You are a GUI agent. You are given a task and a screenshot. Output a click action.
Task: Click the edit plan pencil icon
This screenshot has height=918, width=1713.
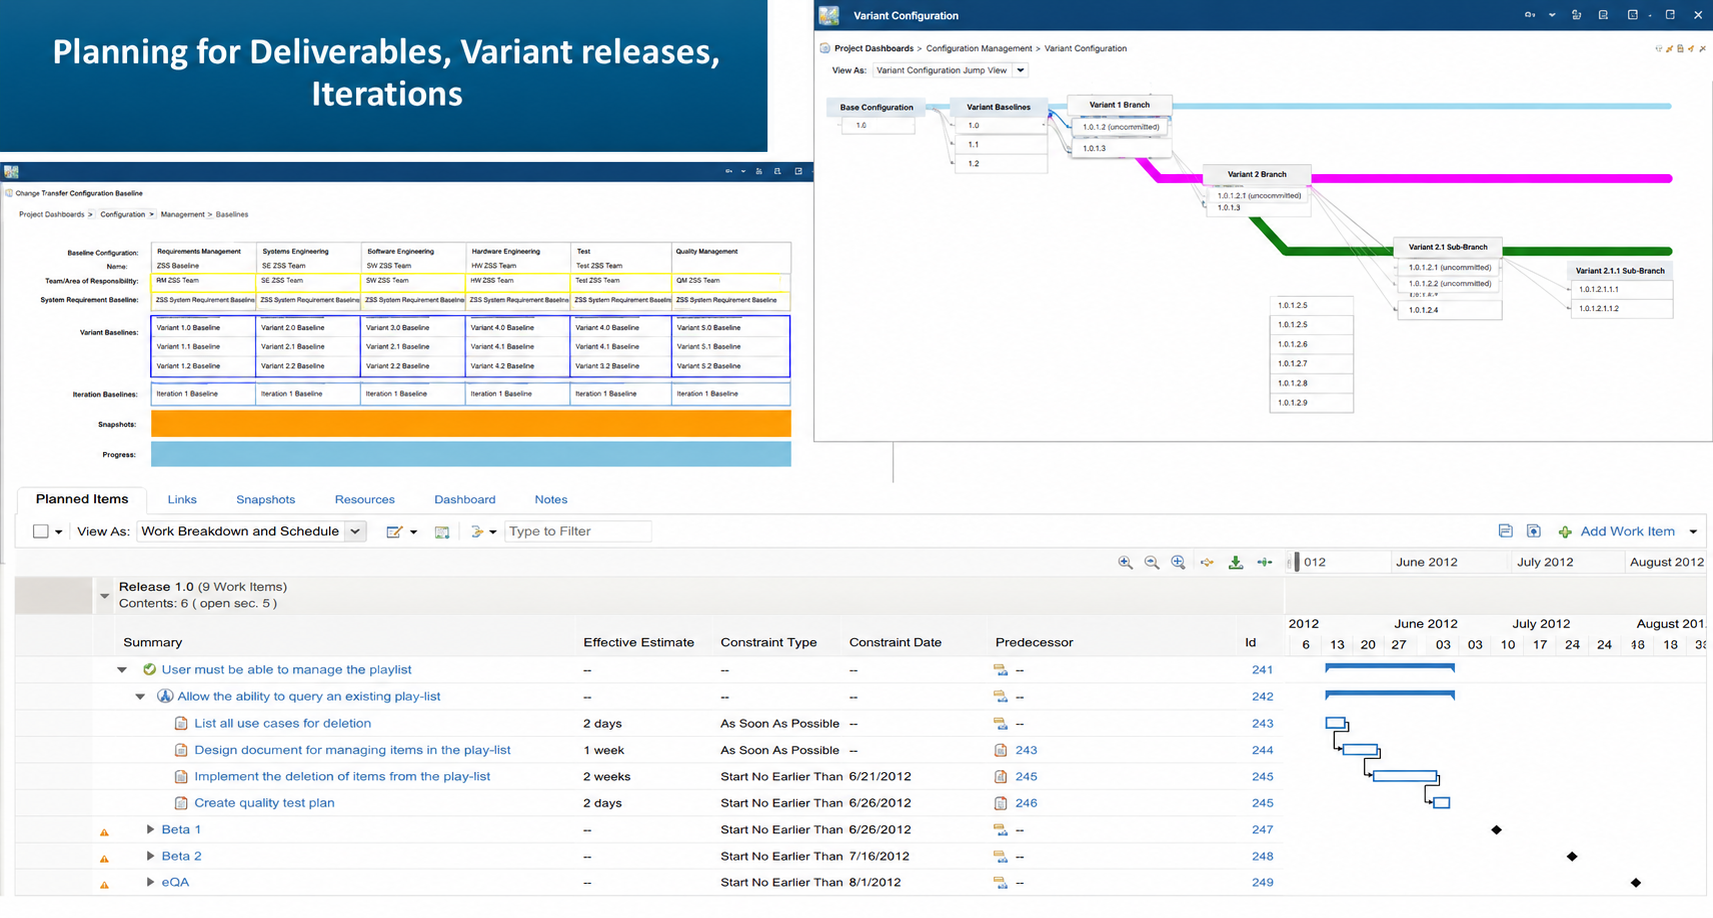[394, 532]
